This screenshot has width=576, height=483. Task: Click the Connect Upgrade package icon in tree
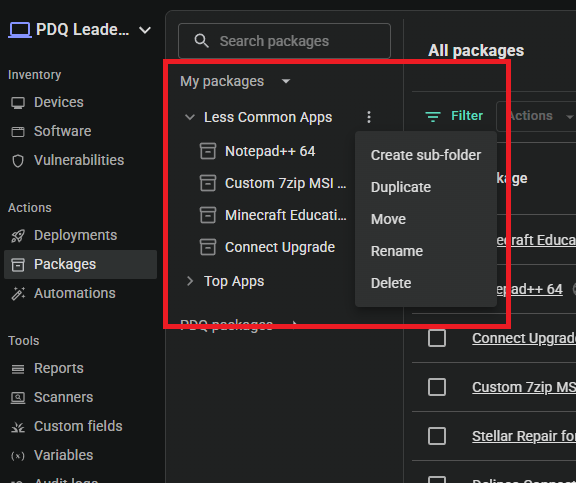click(208, 247)
